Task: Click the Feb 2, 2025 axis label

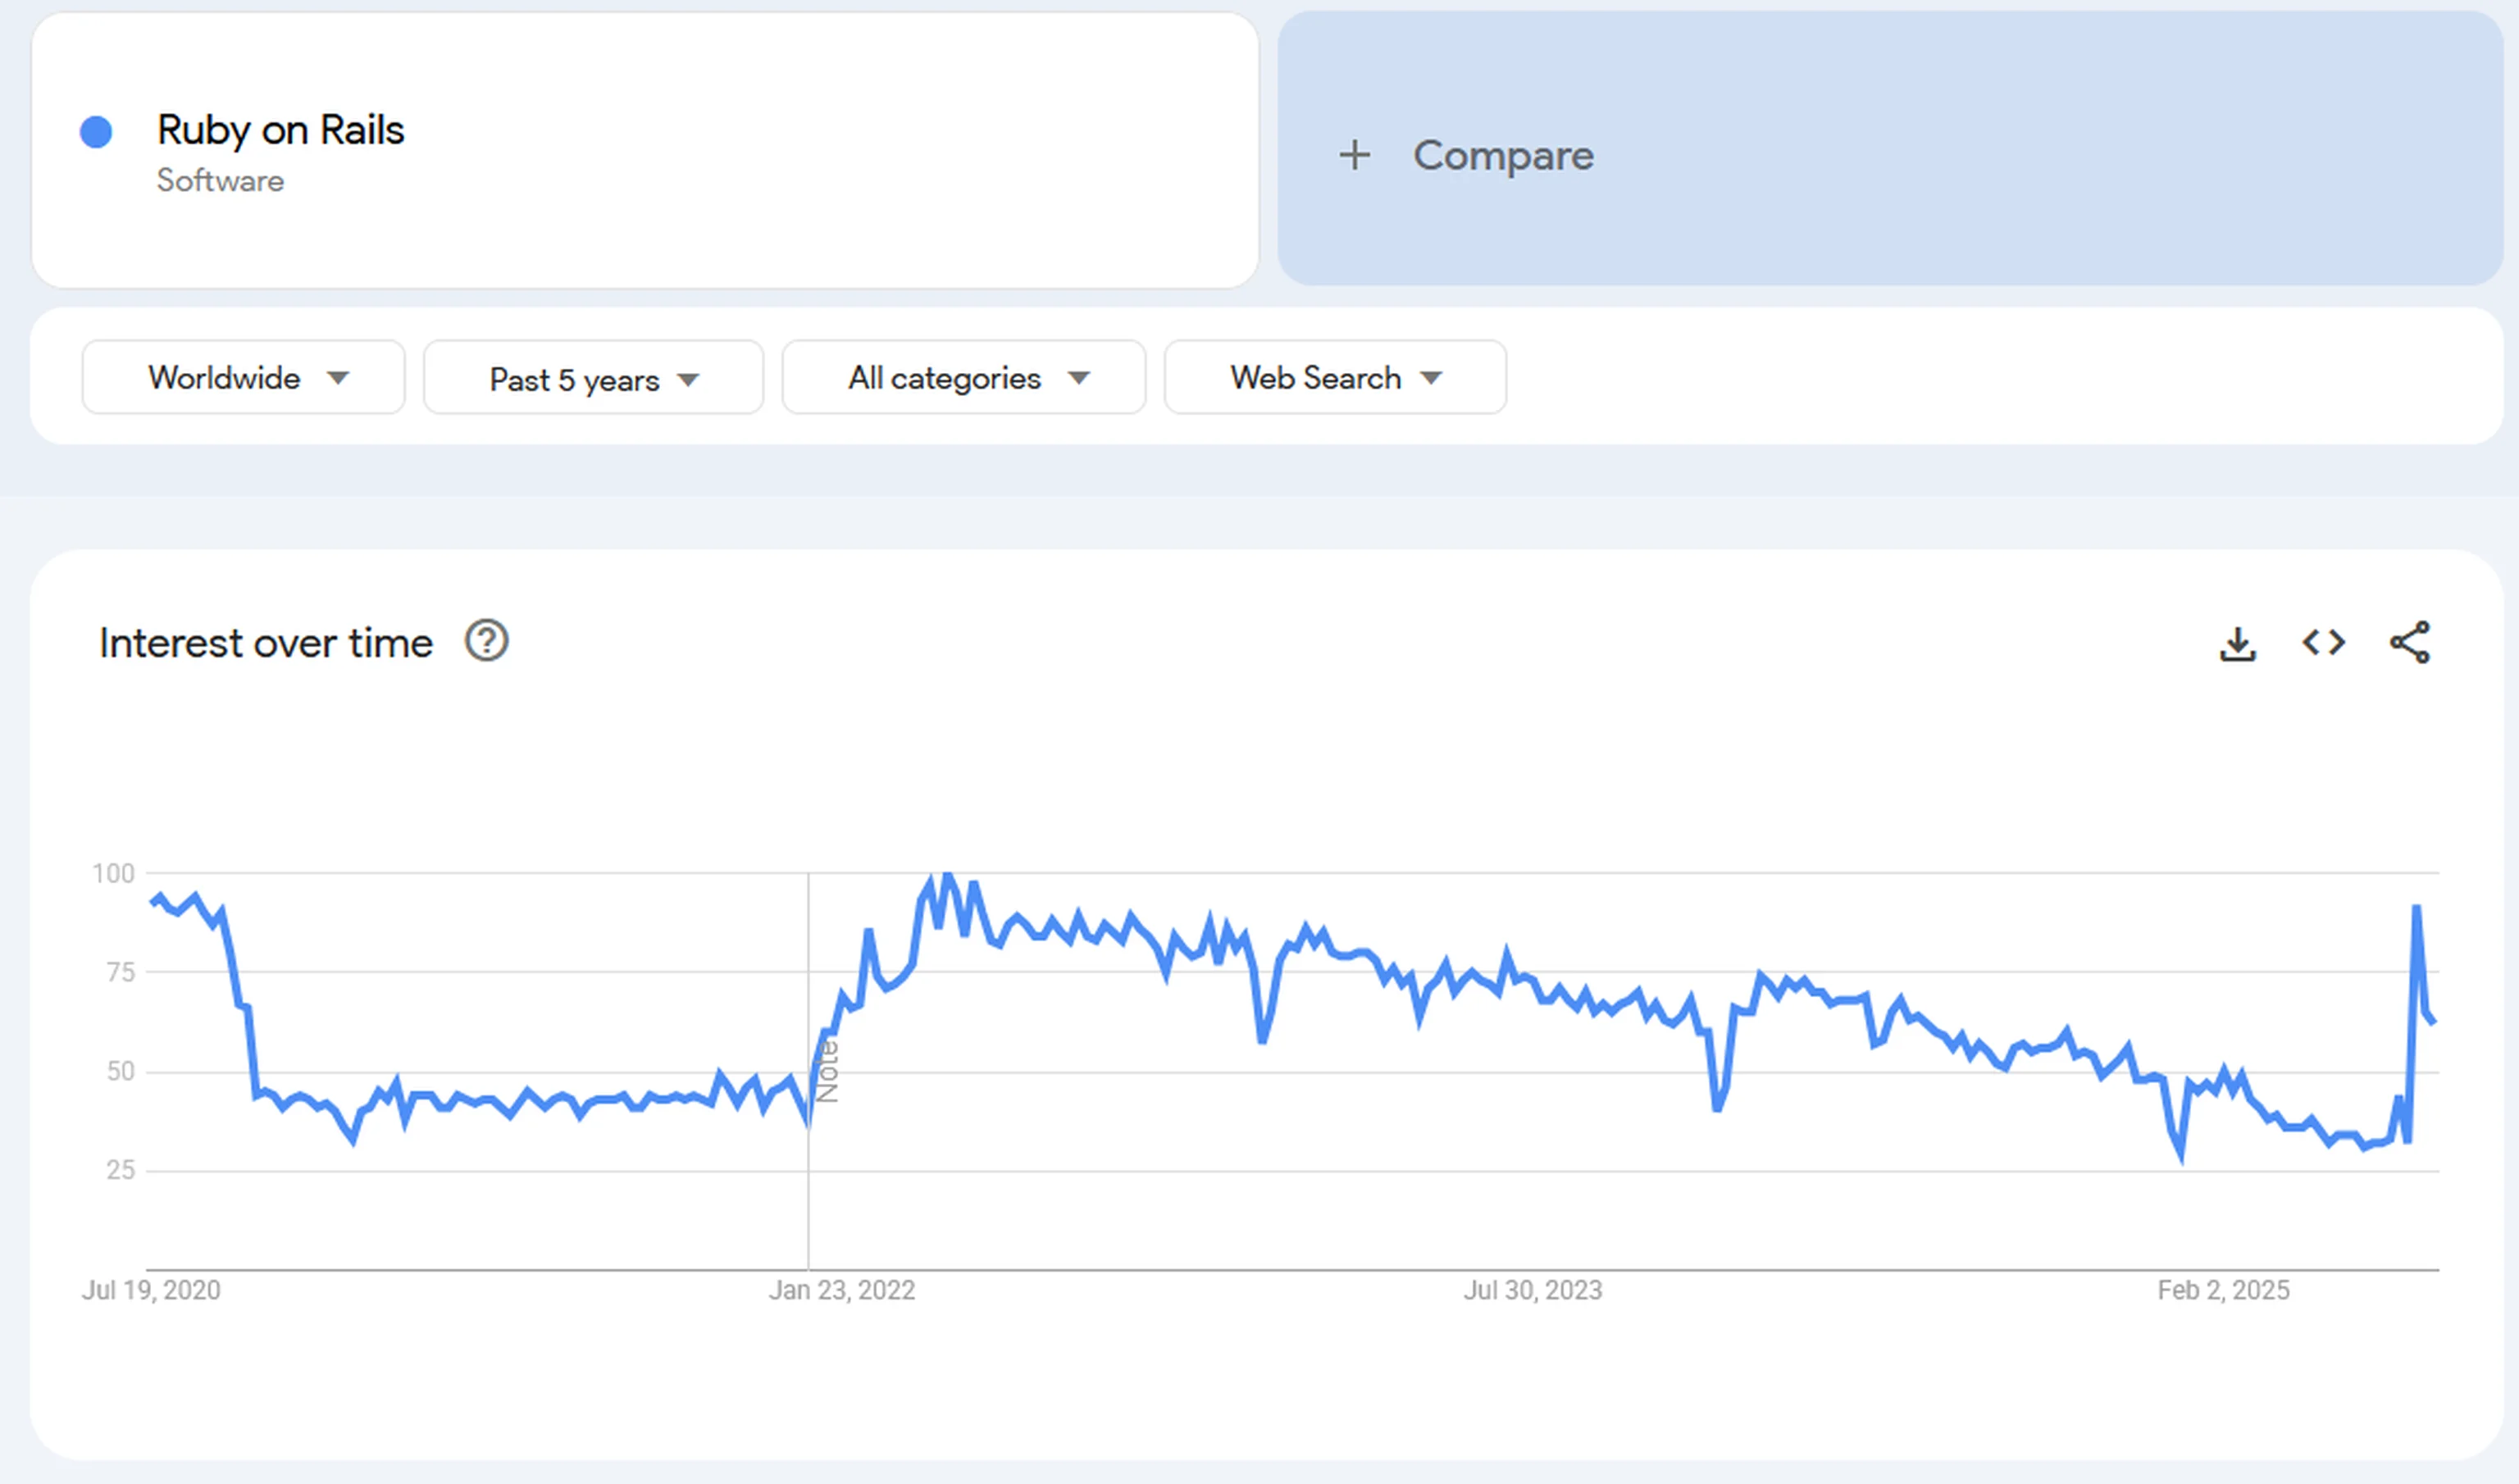Action: pyautogui.click(x=2222, y=1290)
